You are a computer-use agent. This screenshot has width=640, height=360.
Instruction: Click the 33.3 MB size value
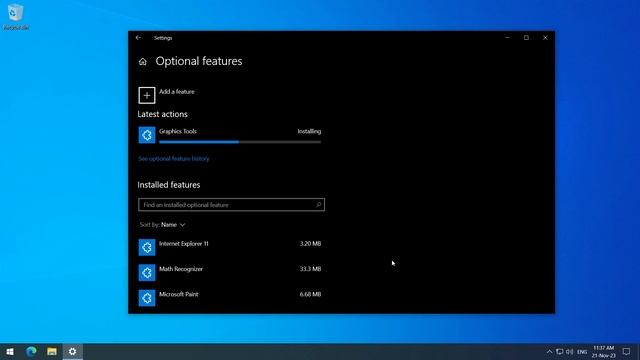(310, 269)
